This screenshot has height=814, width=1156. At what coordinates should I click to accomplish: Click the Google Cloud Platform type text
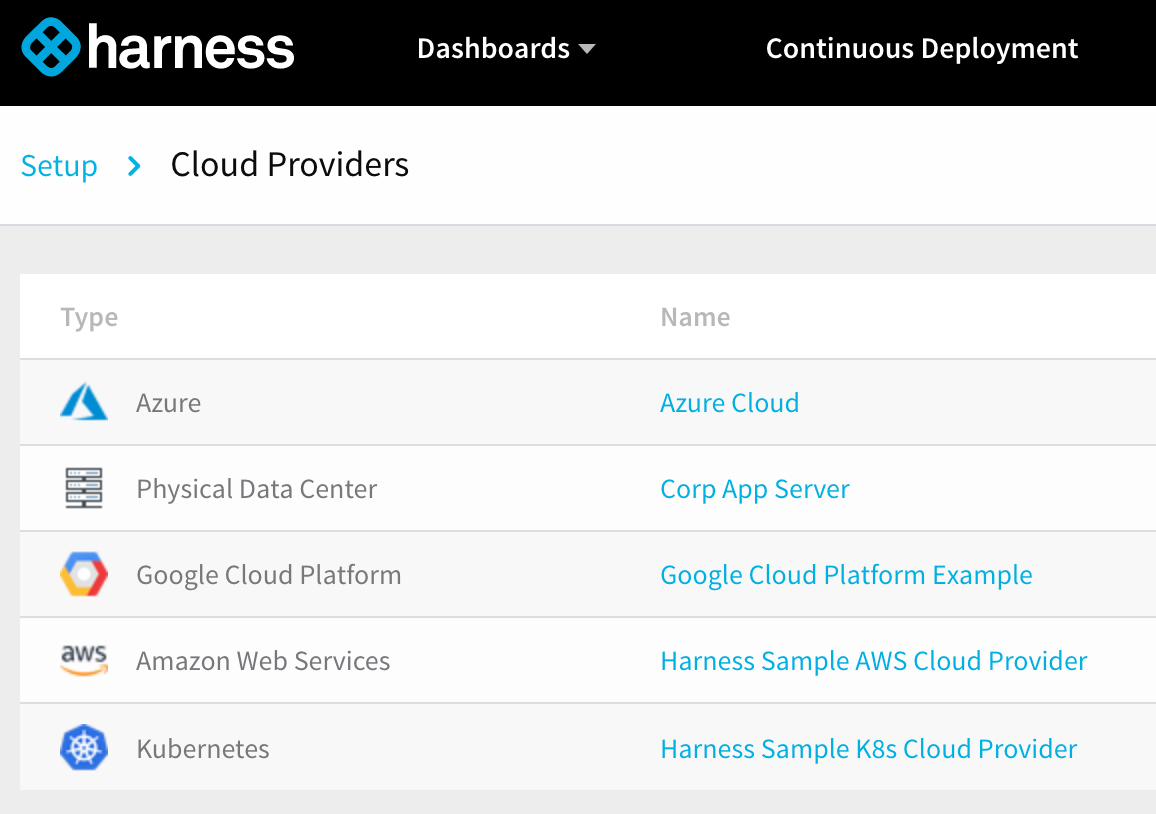tap(268, 574)
